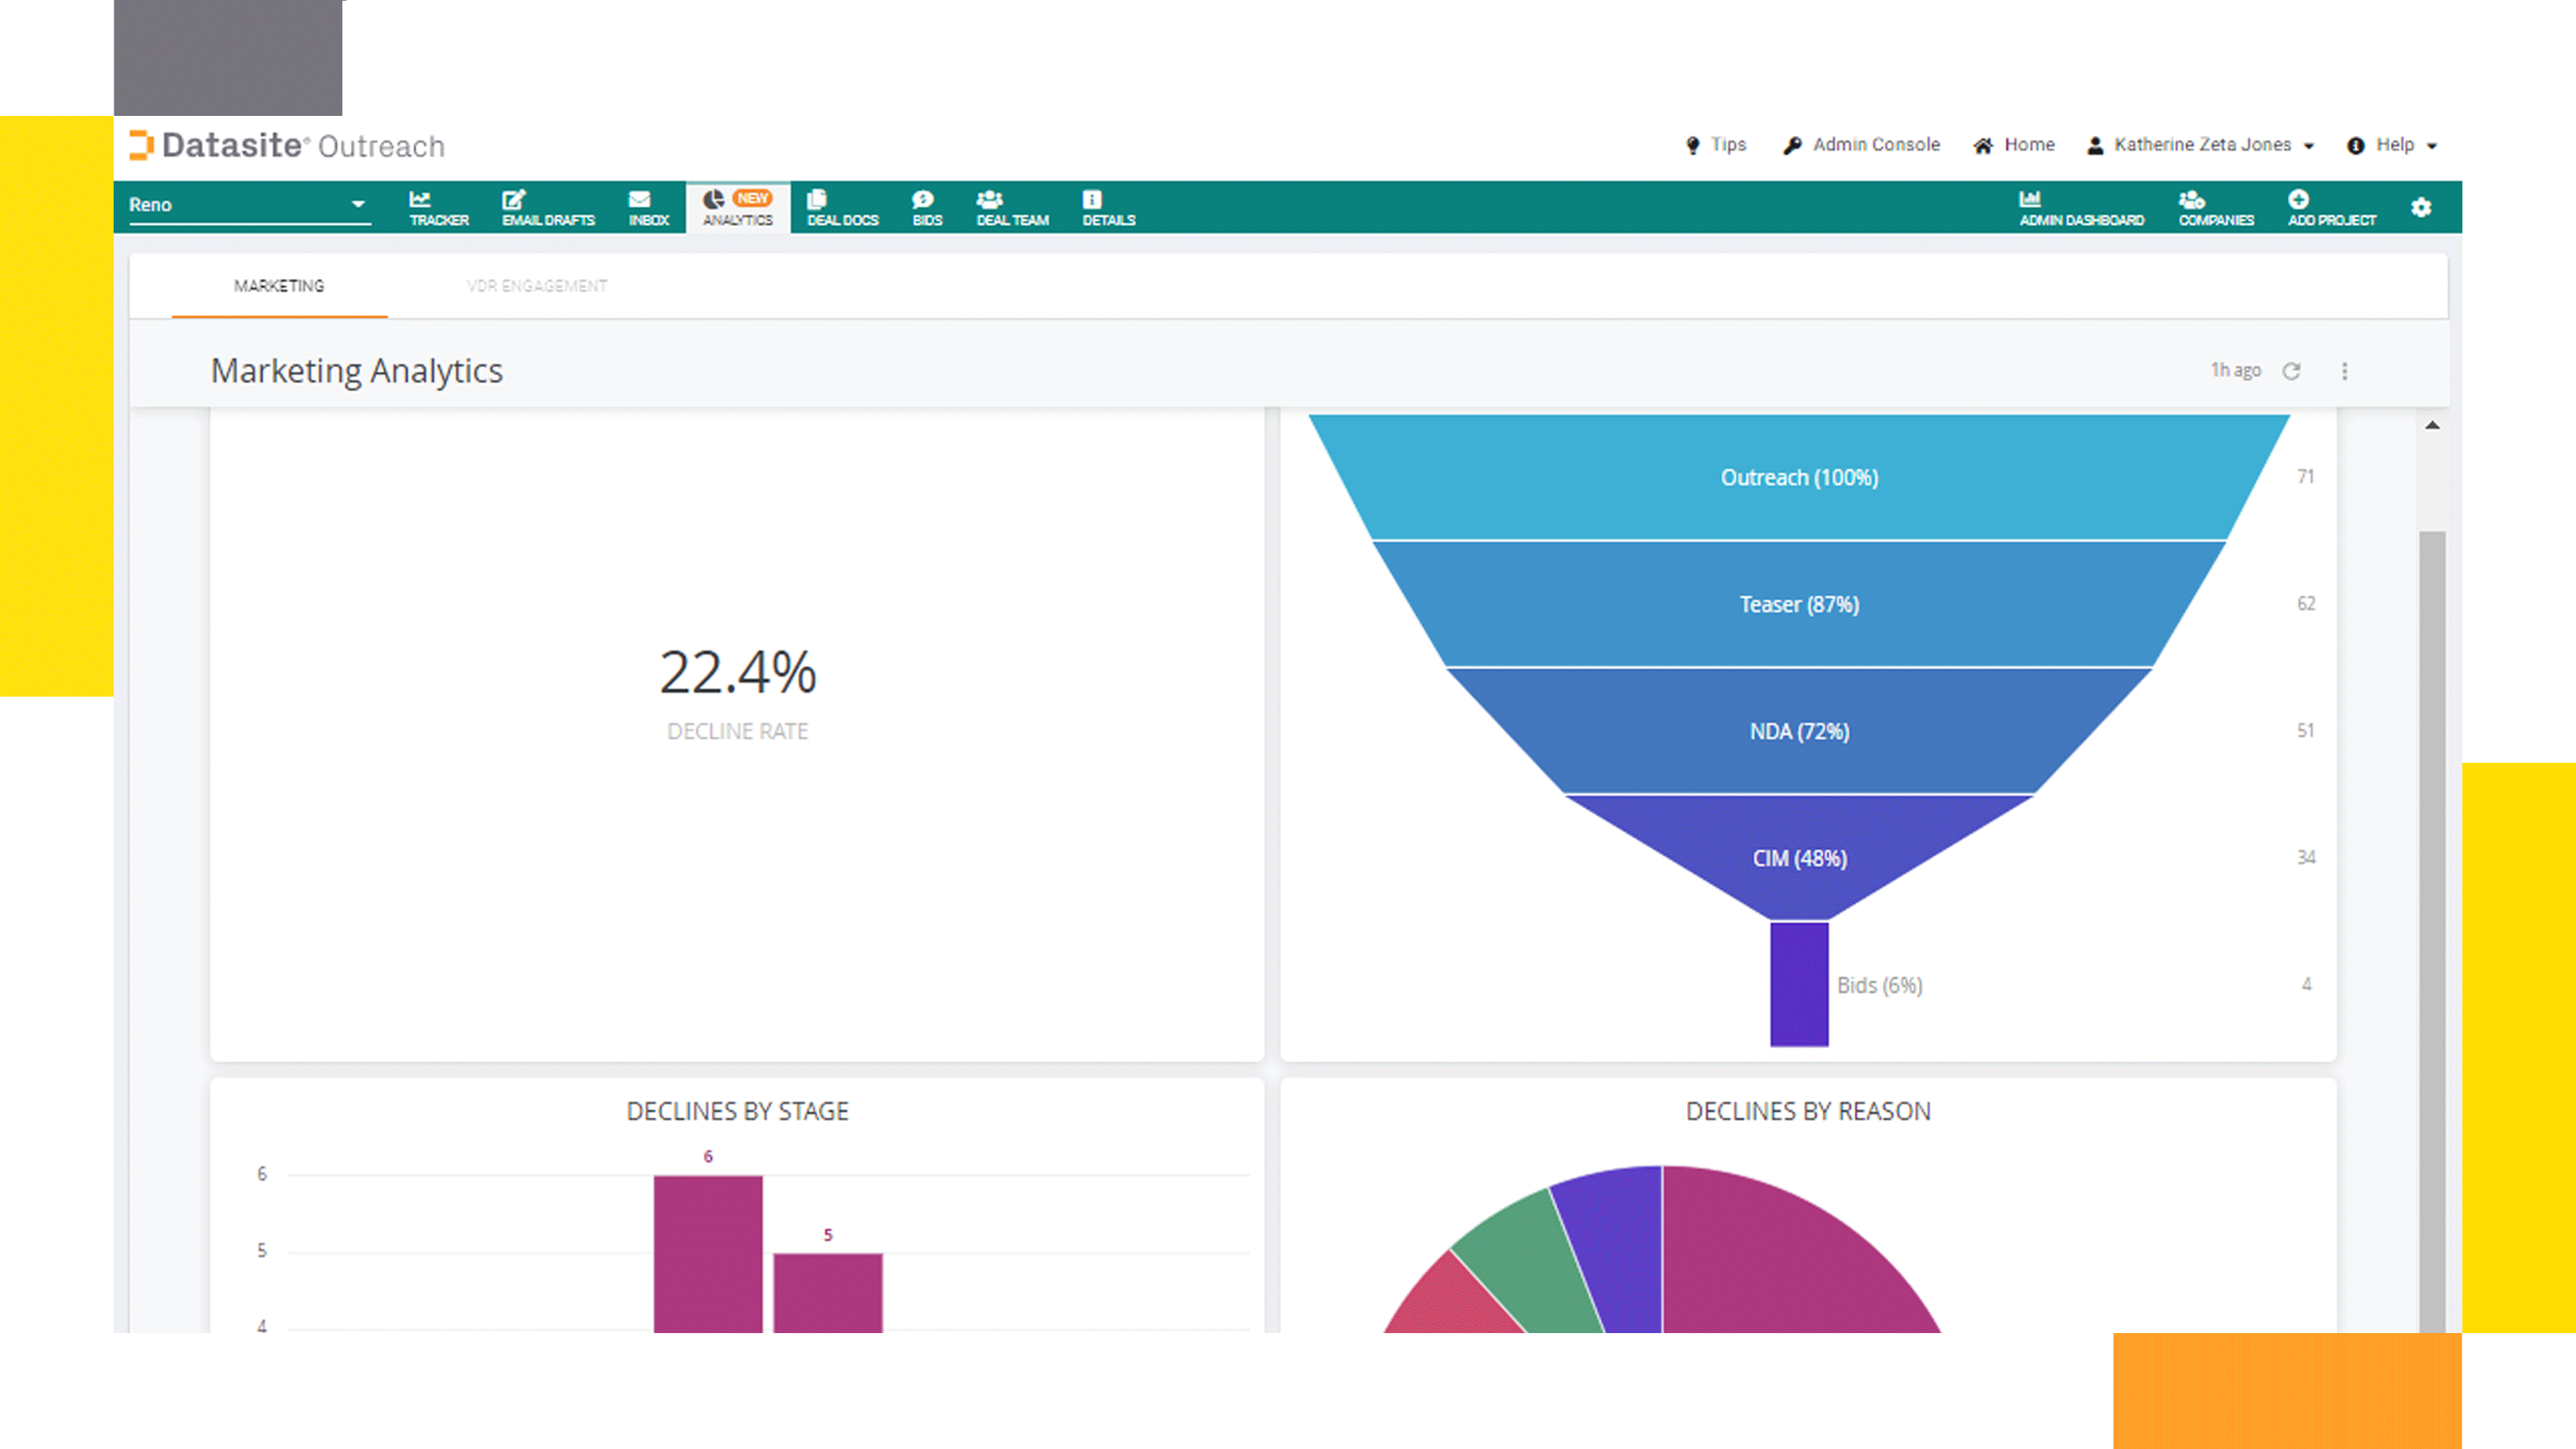Click the Datasite Outreach logo
2576x1449 pixels.
click(287, 146)
